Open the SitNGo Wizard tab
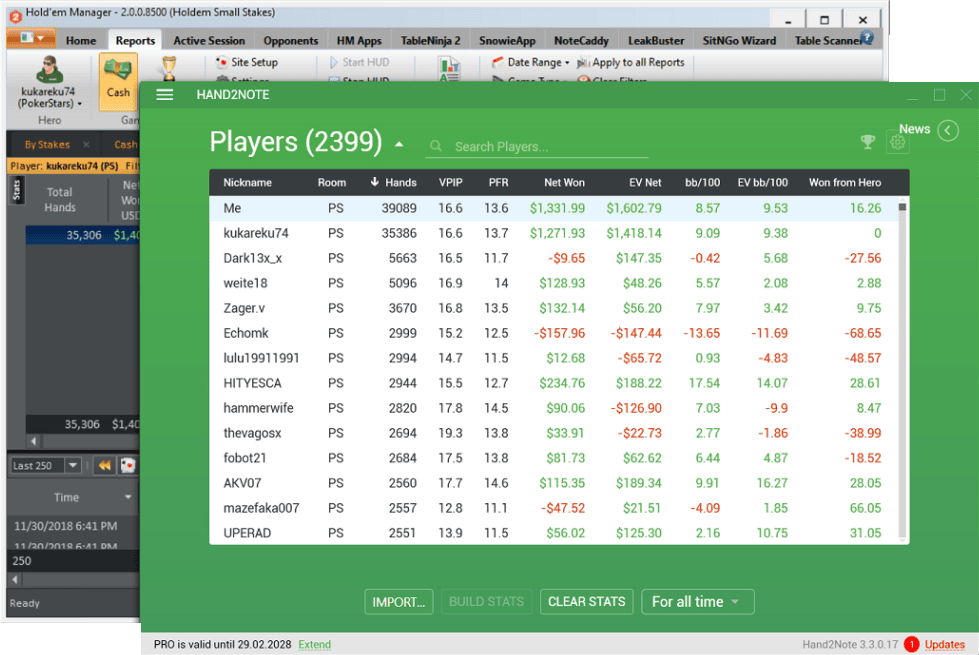 pos(739,41)
